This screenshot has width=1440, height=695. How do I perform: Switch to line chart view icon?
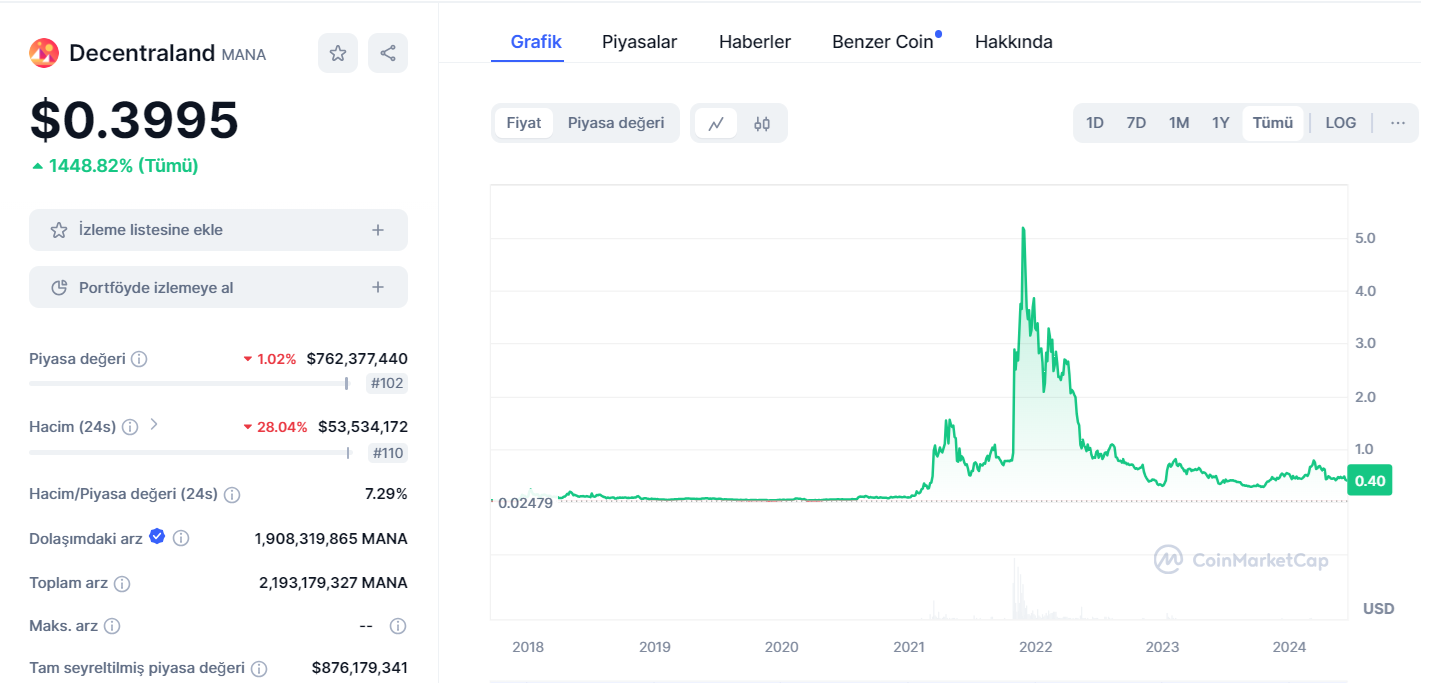716,123
